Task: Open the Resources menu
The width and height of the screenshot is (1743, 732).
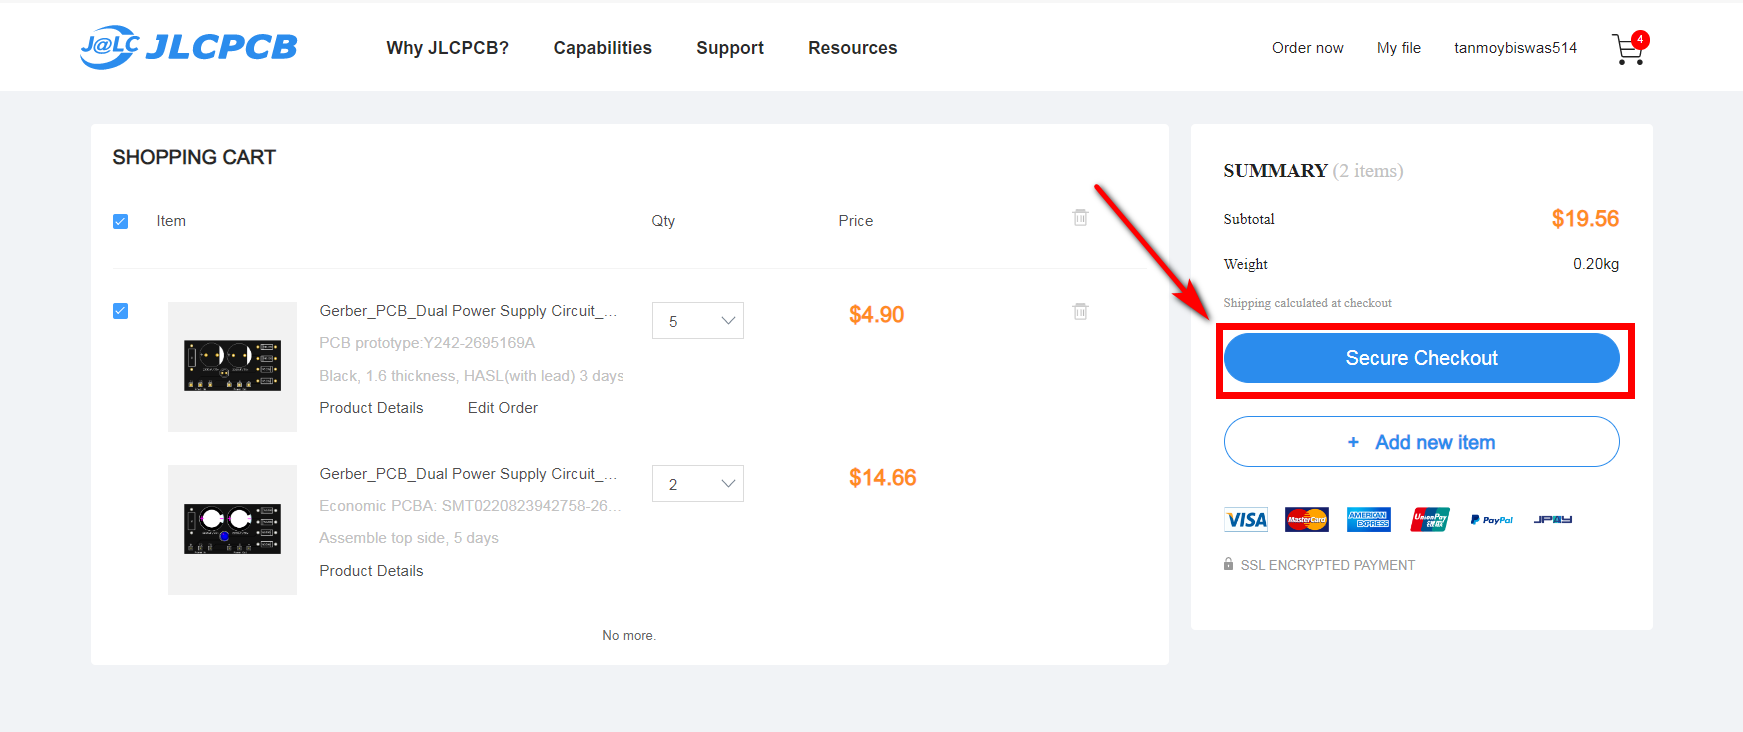Action: point(852,48)
